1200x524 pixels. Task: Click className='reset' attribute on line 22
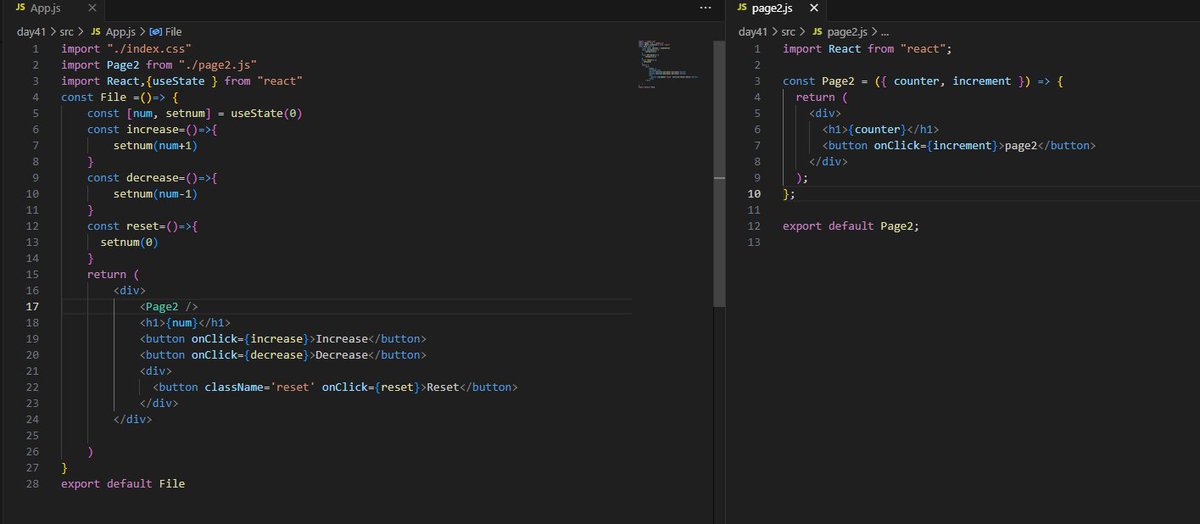[260, 387]
